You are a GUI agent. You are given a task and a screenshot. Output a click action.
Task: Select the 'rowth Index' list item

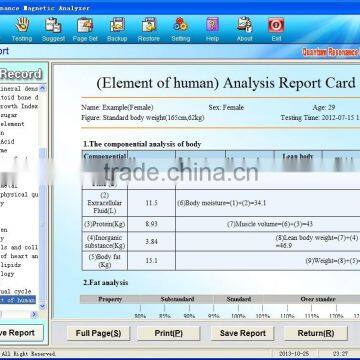click(x=19, y=106)
